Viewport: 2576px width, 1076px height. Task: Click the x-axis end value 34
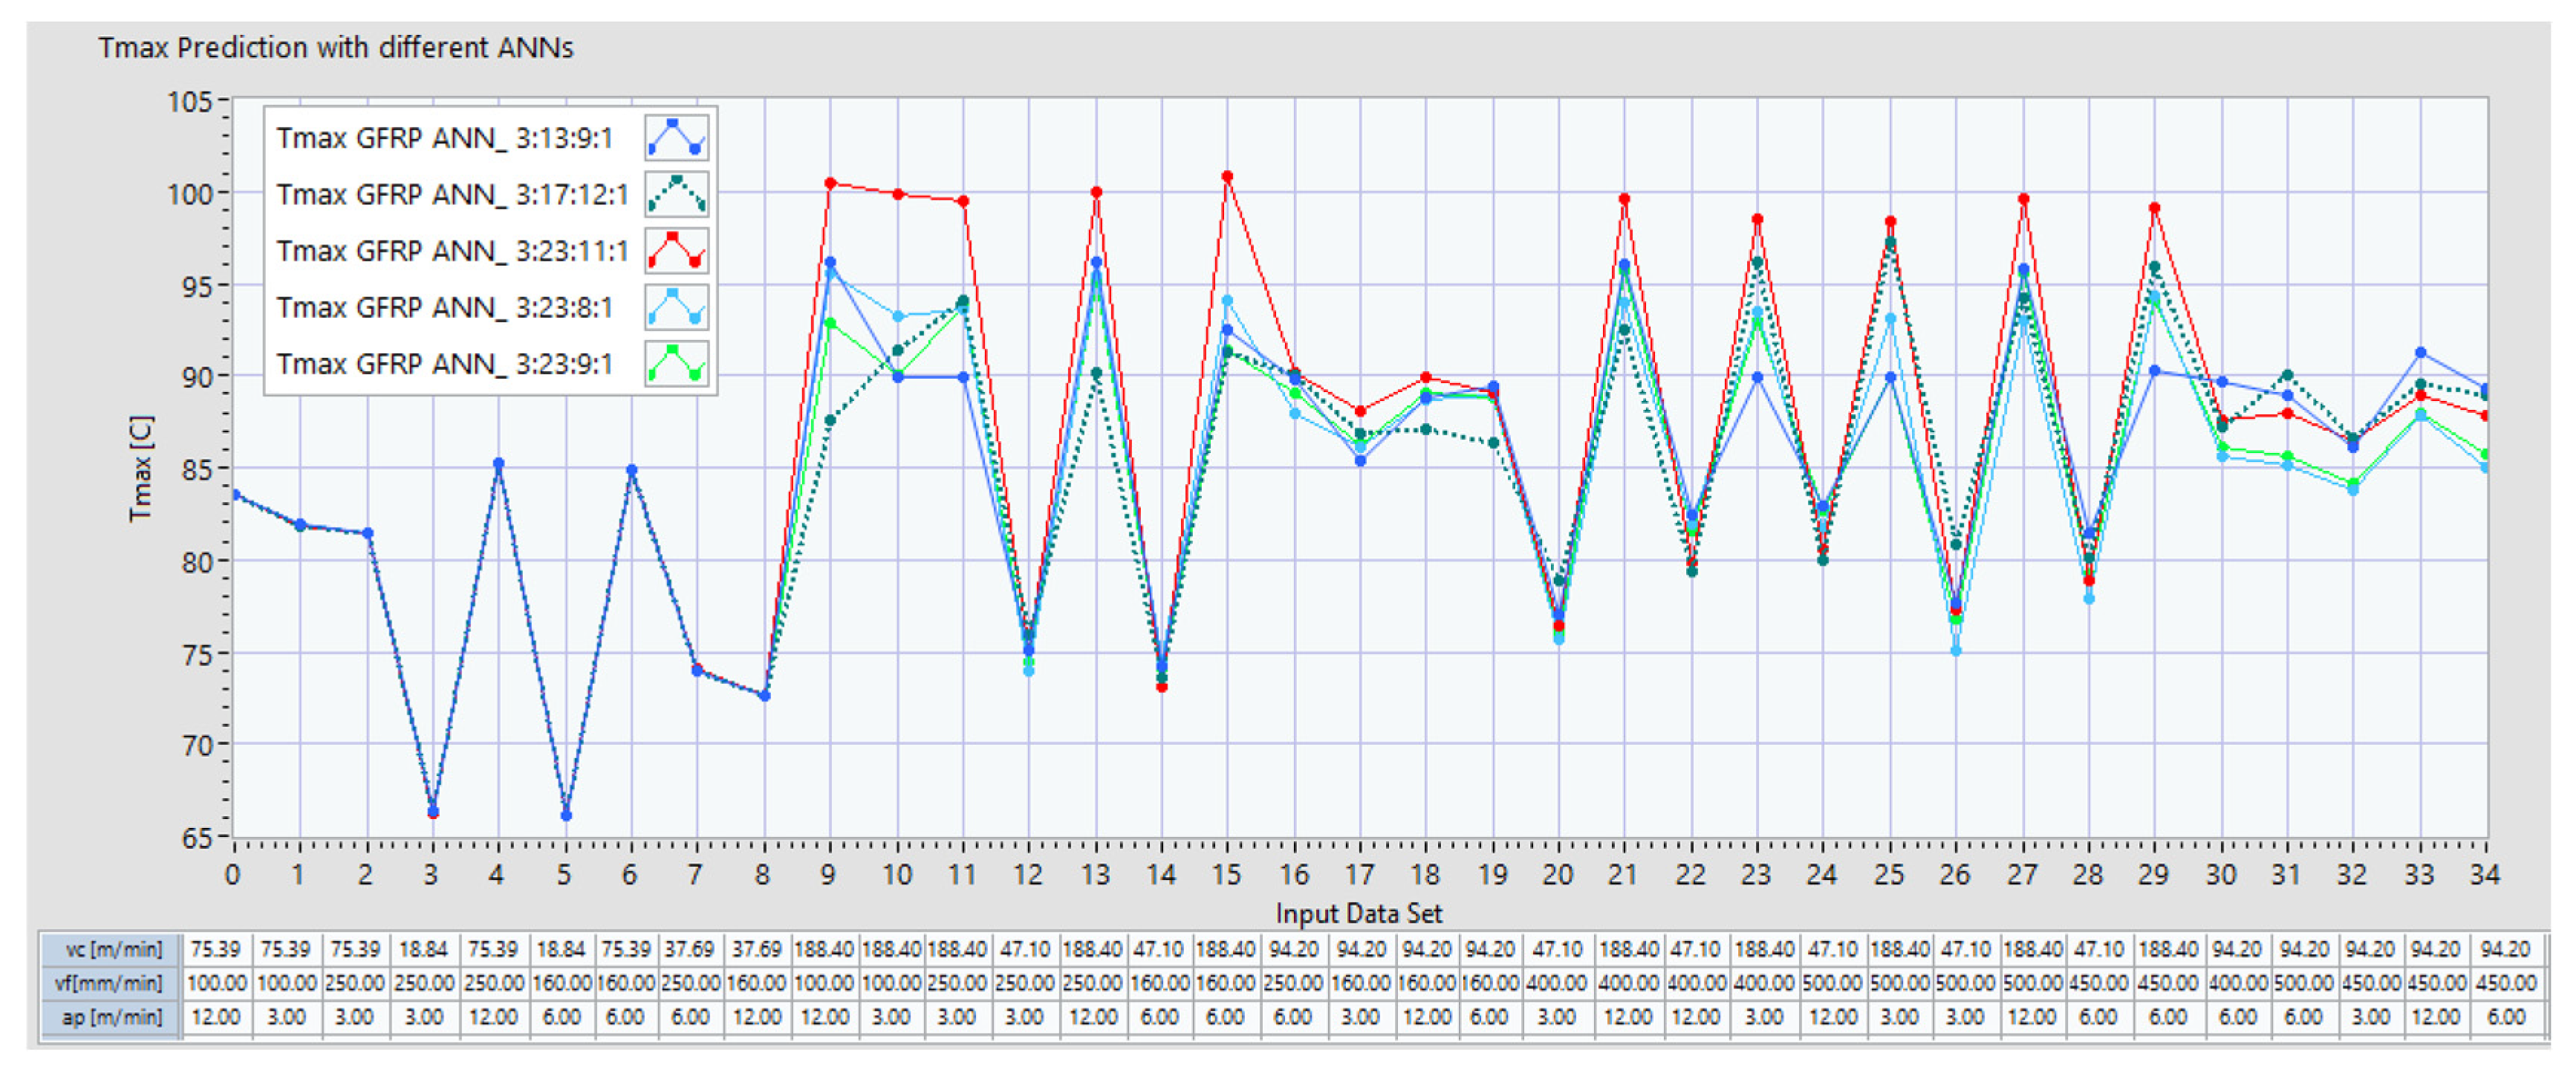point(2485,875)
